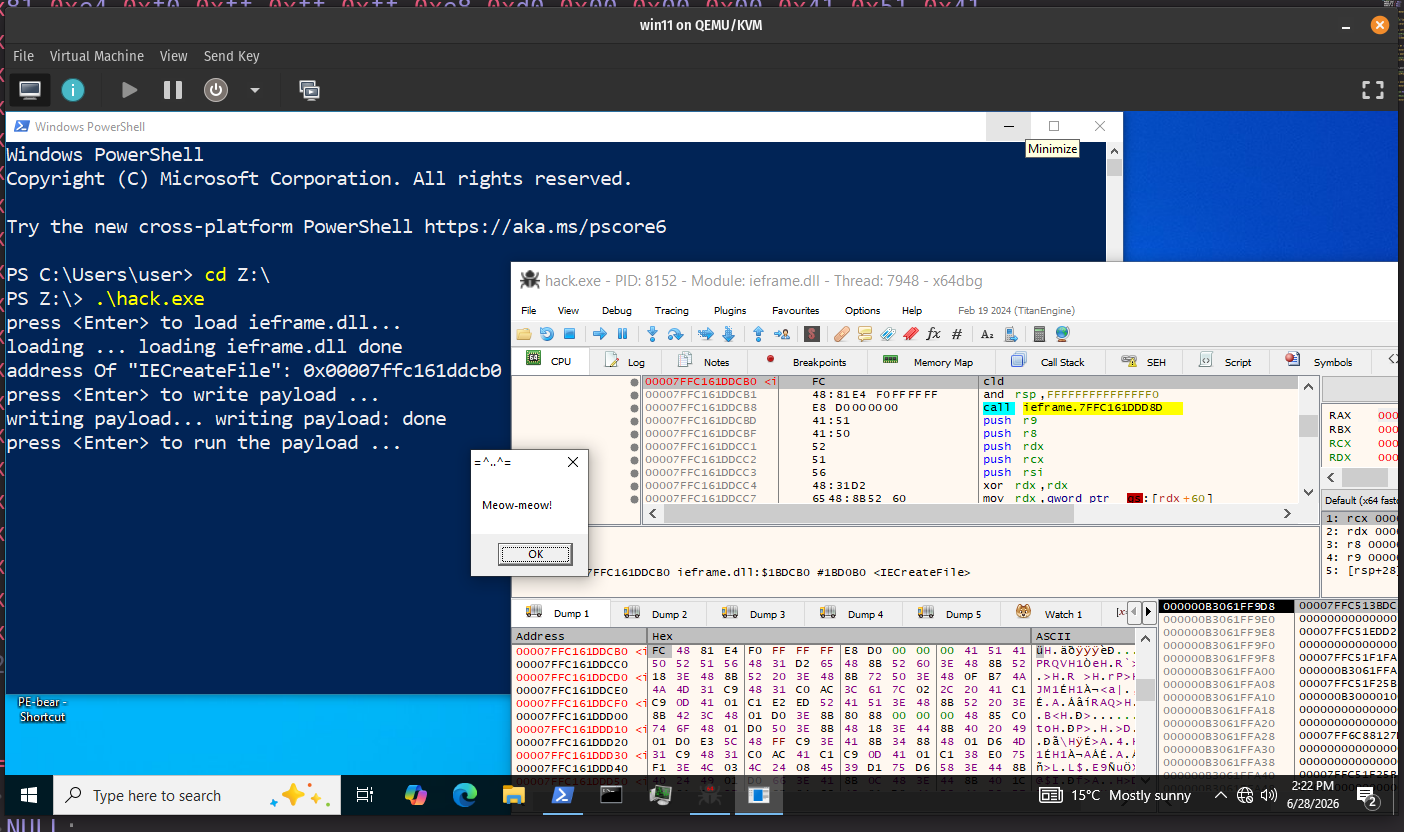Click the Type here to search box

pos(196,796)
